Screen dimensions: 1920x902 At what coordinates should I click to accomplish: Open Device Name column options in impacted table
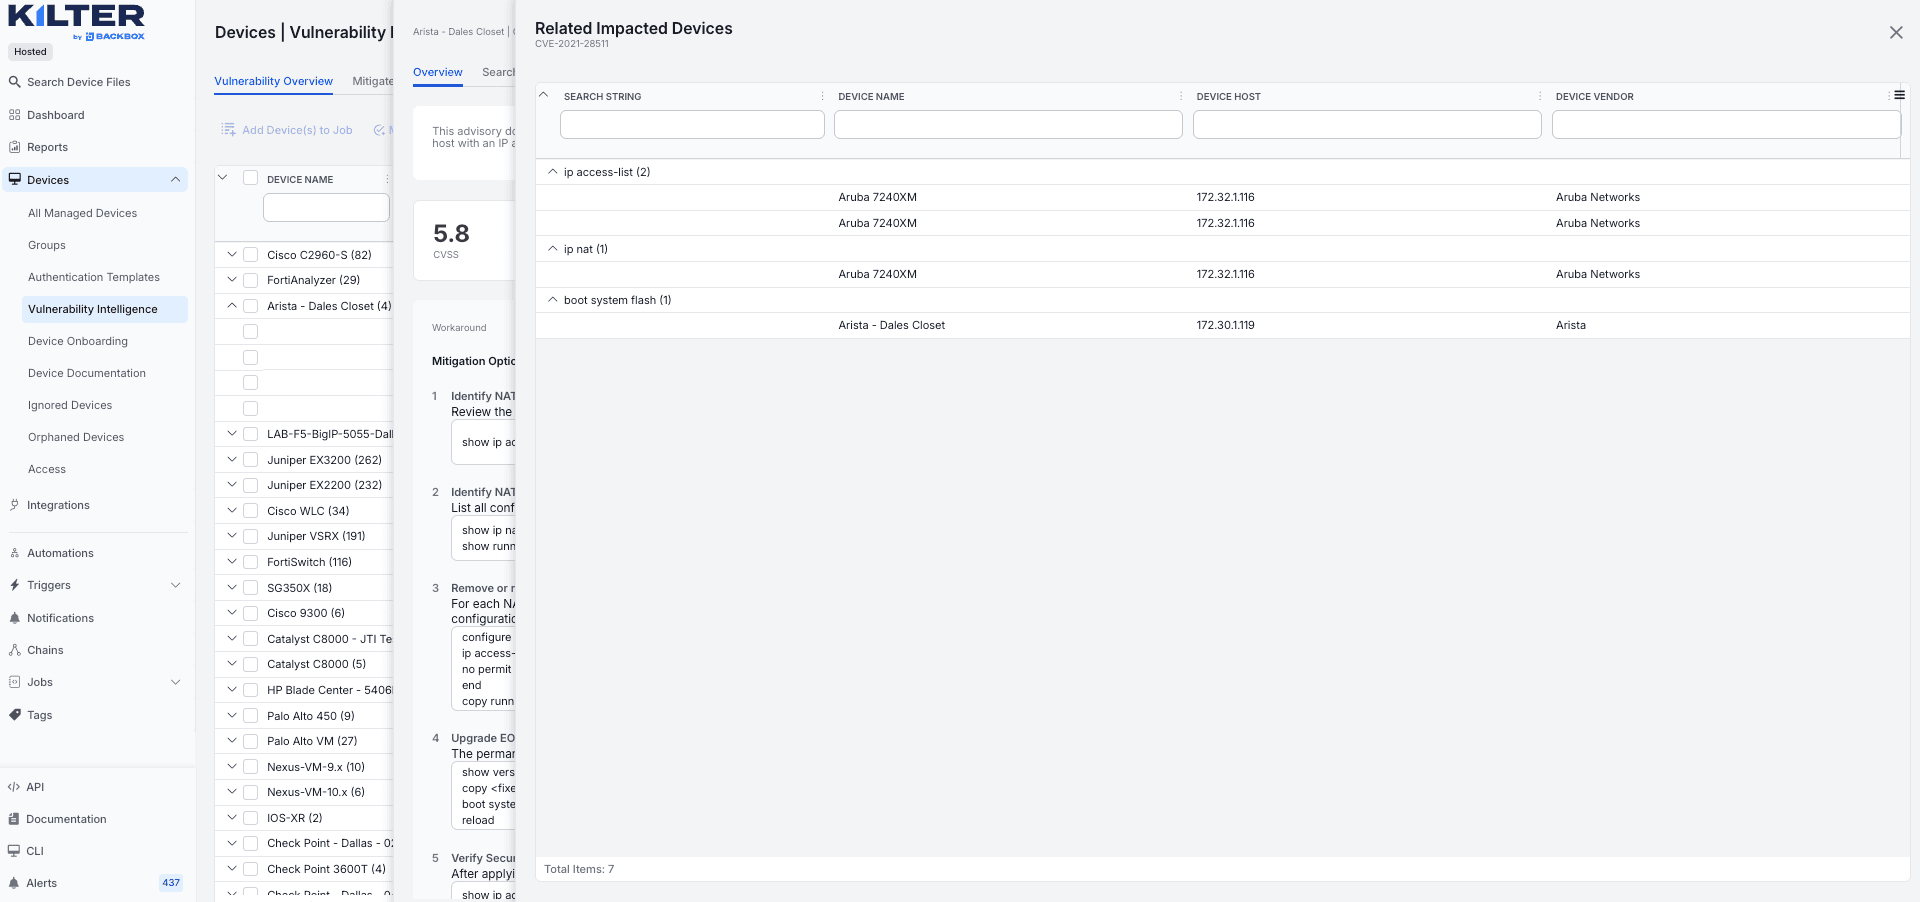click(1181, 96)
